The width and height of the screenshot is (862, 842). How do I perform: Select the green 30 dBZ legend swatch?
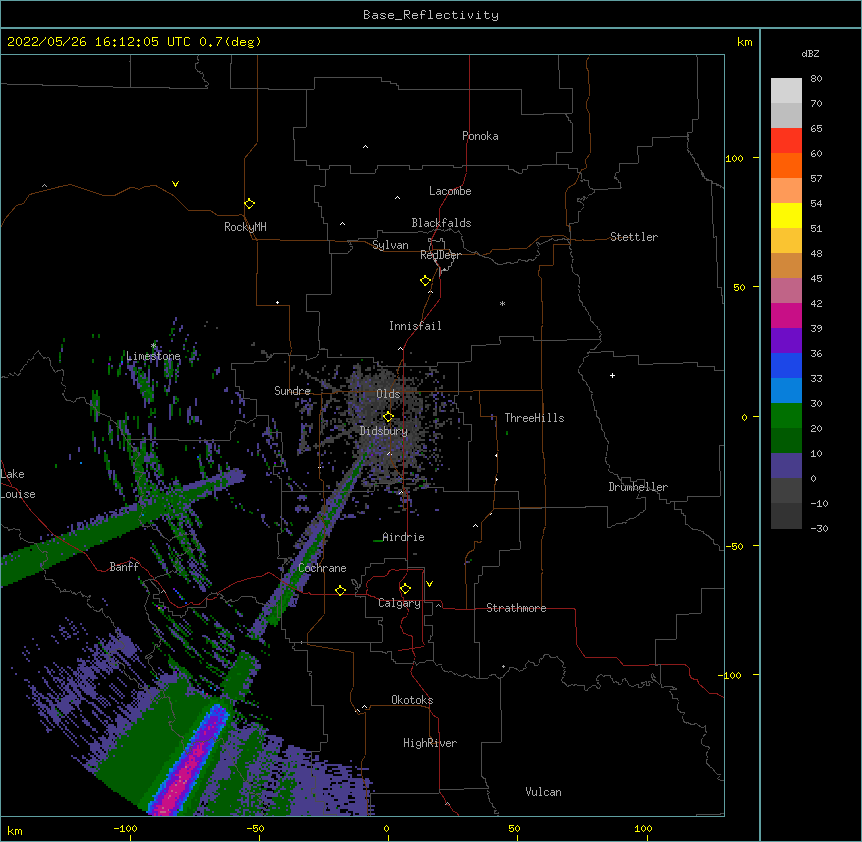[x=786, y=416]
